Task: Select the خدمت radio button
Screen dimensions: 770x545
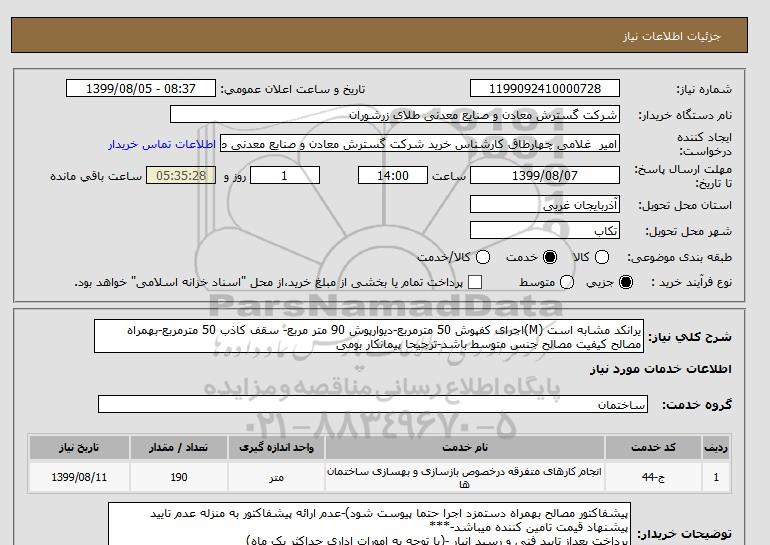Action: pos(550,257)
